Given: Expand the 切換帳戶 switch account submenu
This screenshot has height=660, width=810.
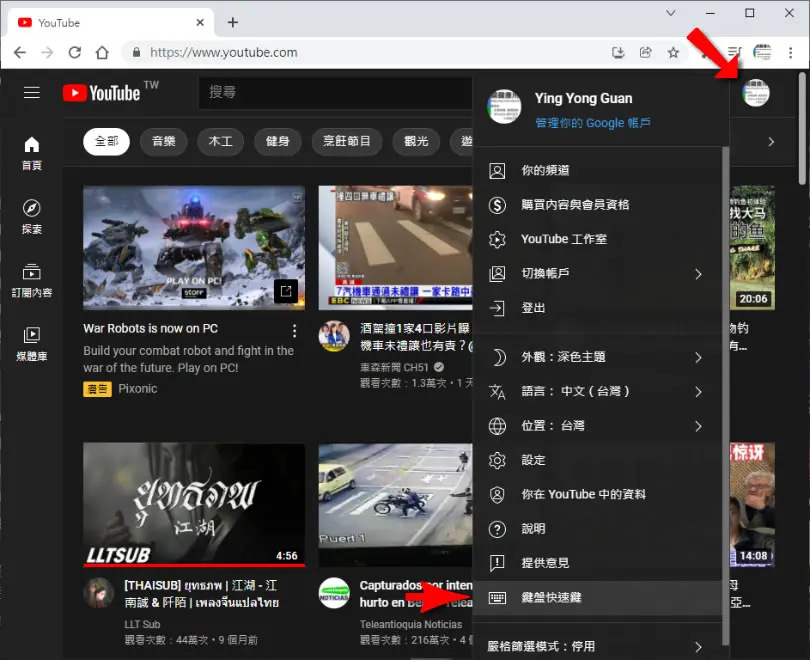Looking at the screenshot, I should click(x=597, y=273).
